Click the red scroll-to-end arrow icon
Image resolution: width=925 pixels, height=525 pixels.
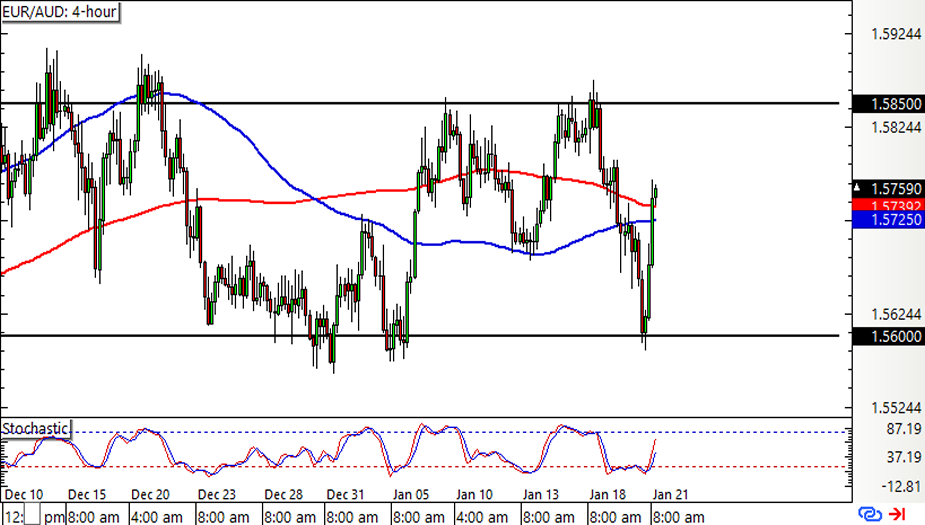coord(897,514)
